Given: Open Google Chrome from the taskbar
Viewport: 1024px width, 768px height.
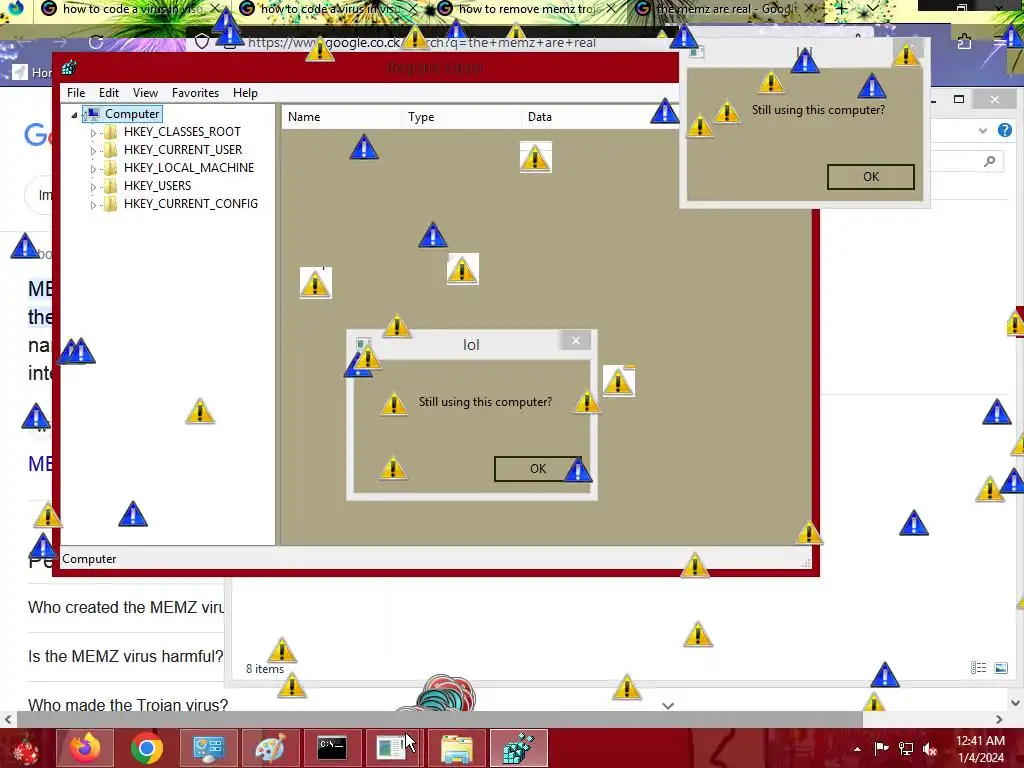Looking at the screenshot, I should pyautogui.click(x=146, y=748).
